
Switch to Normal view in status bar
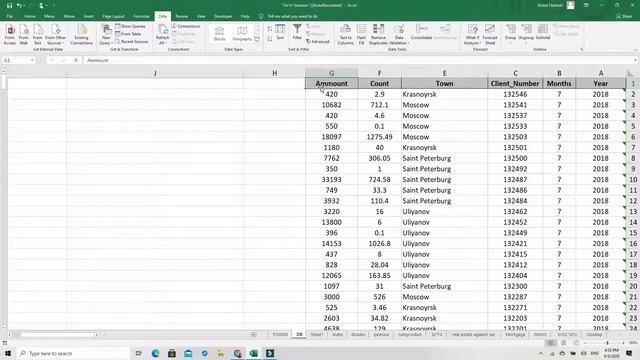pyautogui.click(x=551, y=343)
